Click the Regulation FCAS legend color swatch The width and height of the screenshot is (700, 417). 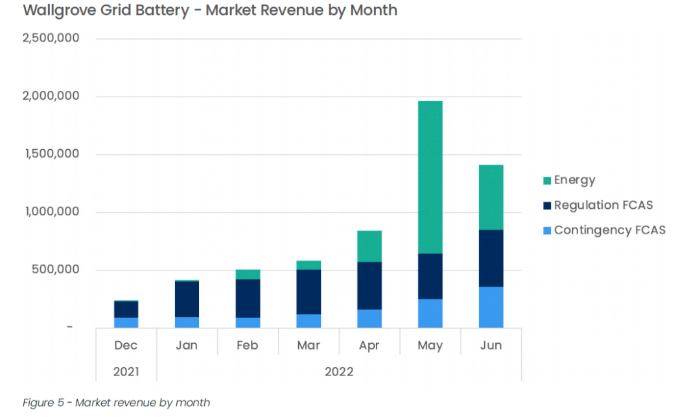[x=545, y=205]
